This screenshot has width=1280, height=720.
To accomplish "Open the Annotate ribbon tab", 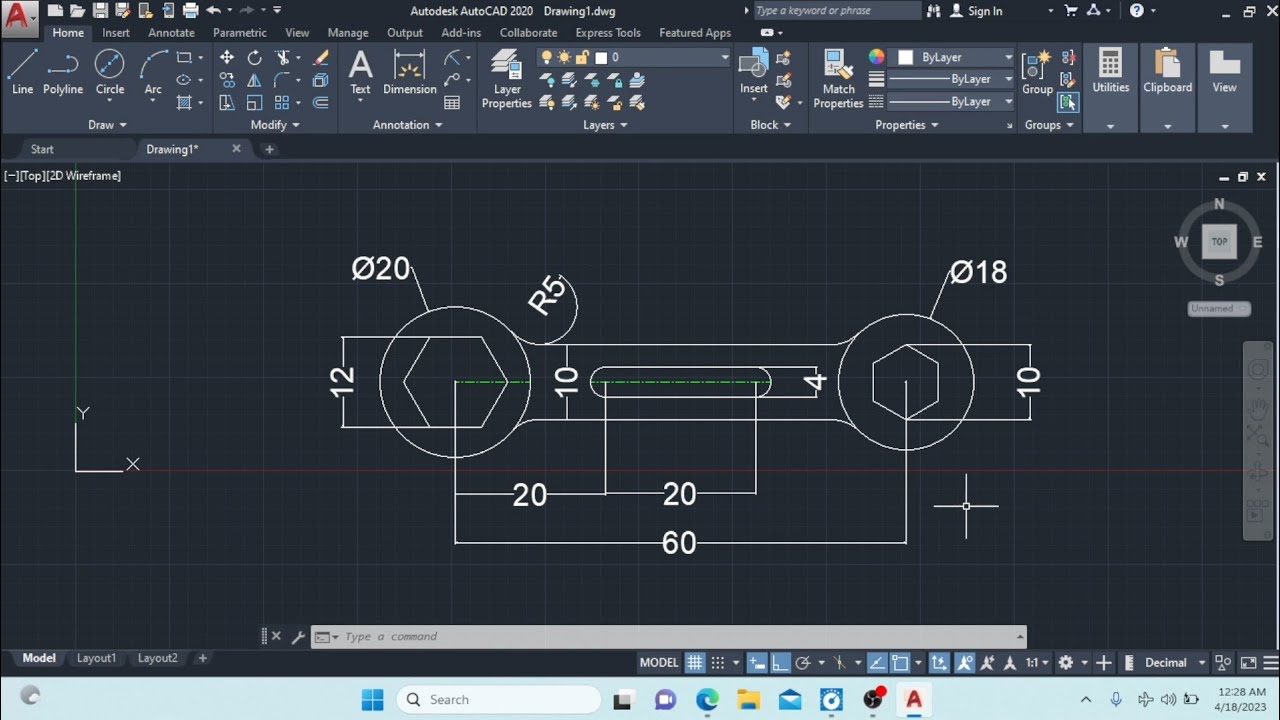I will click(x=171, y=33).
